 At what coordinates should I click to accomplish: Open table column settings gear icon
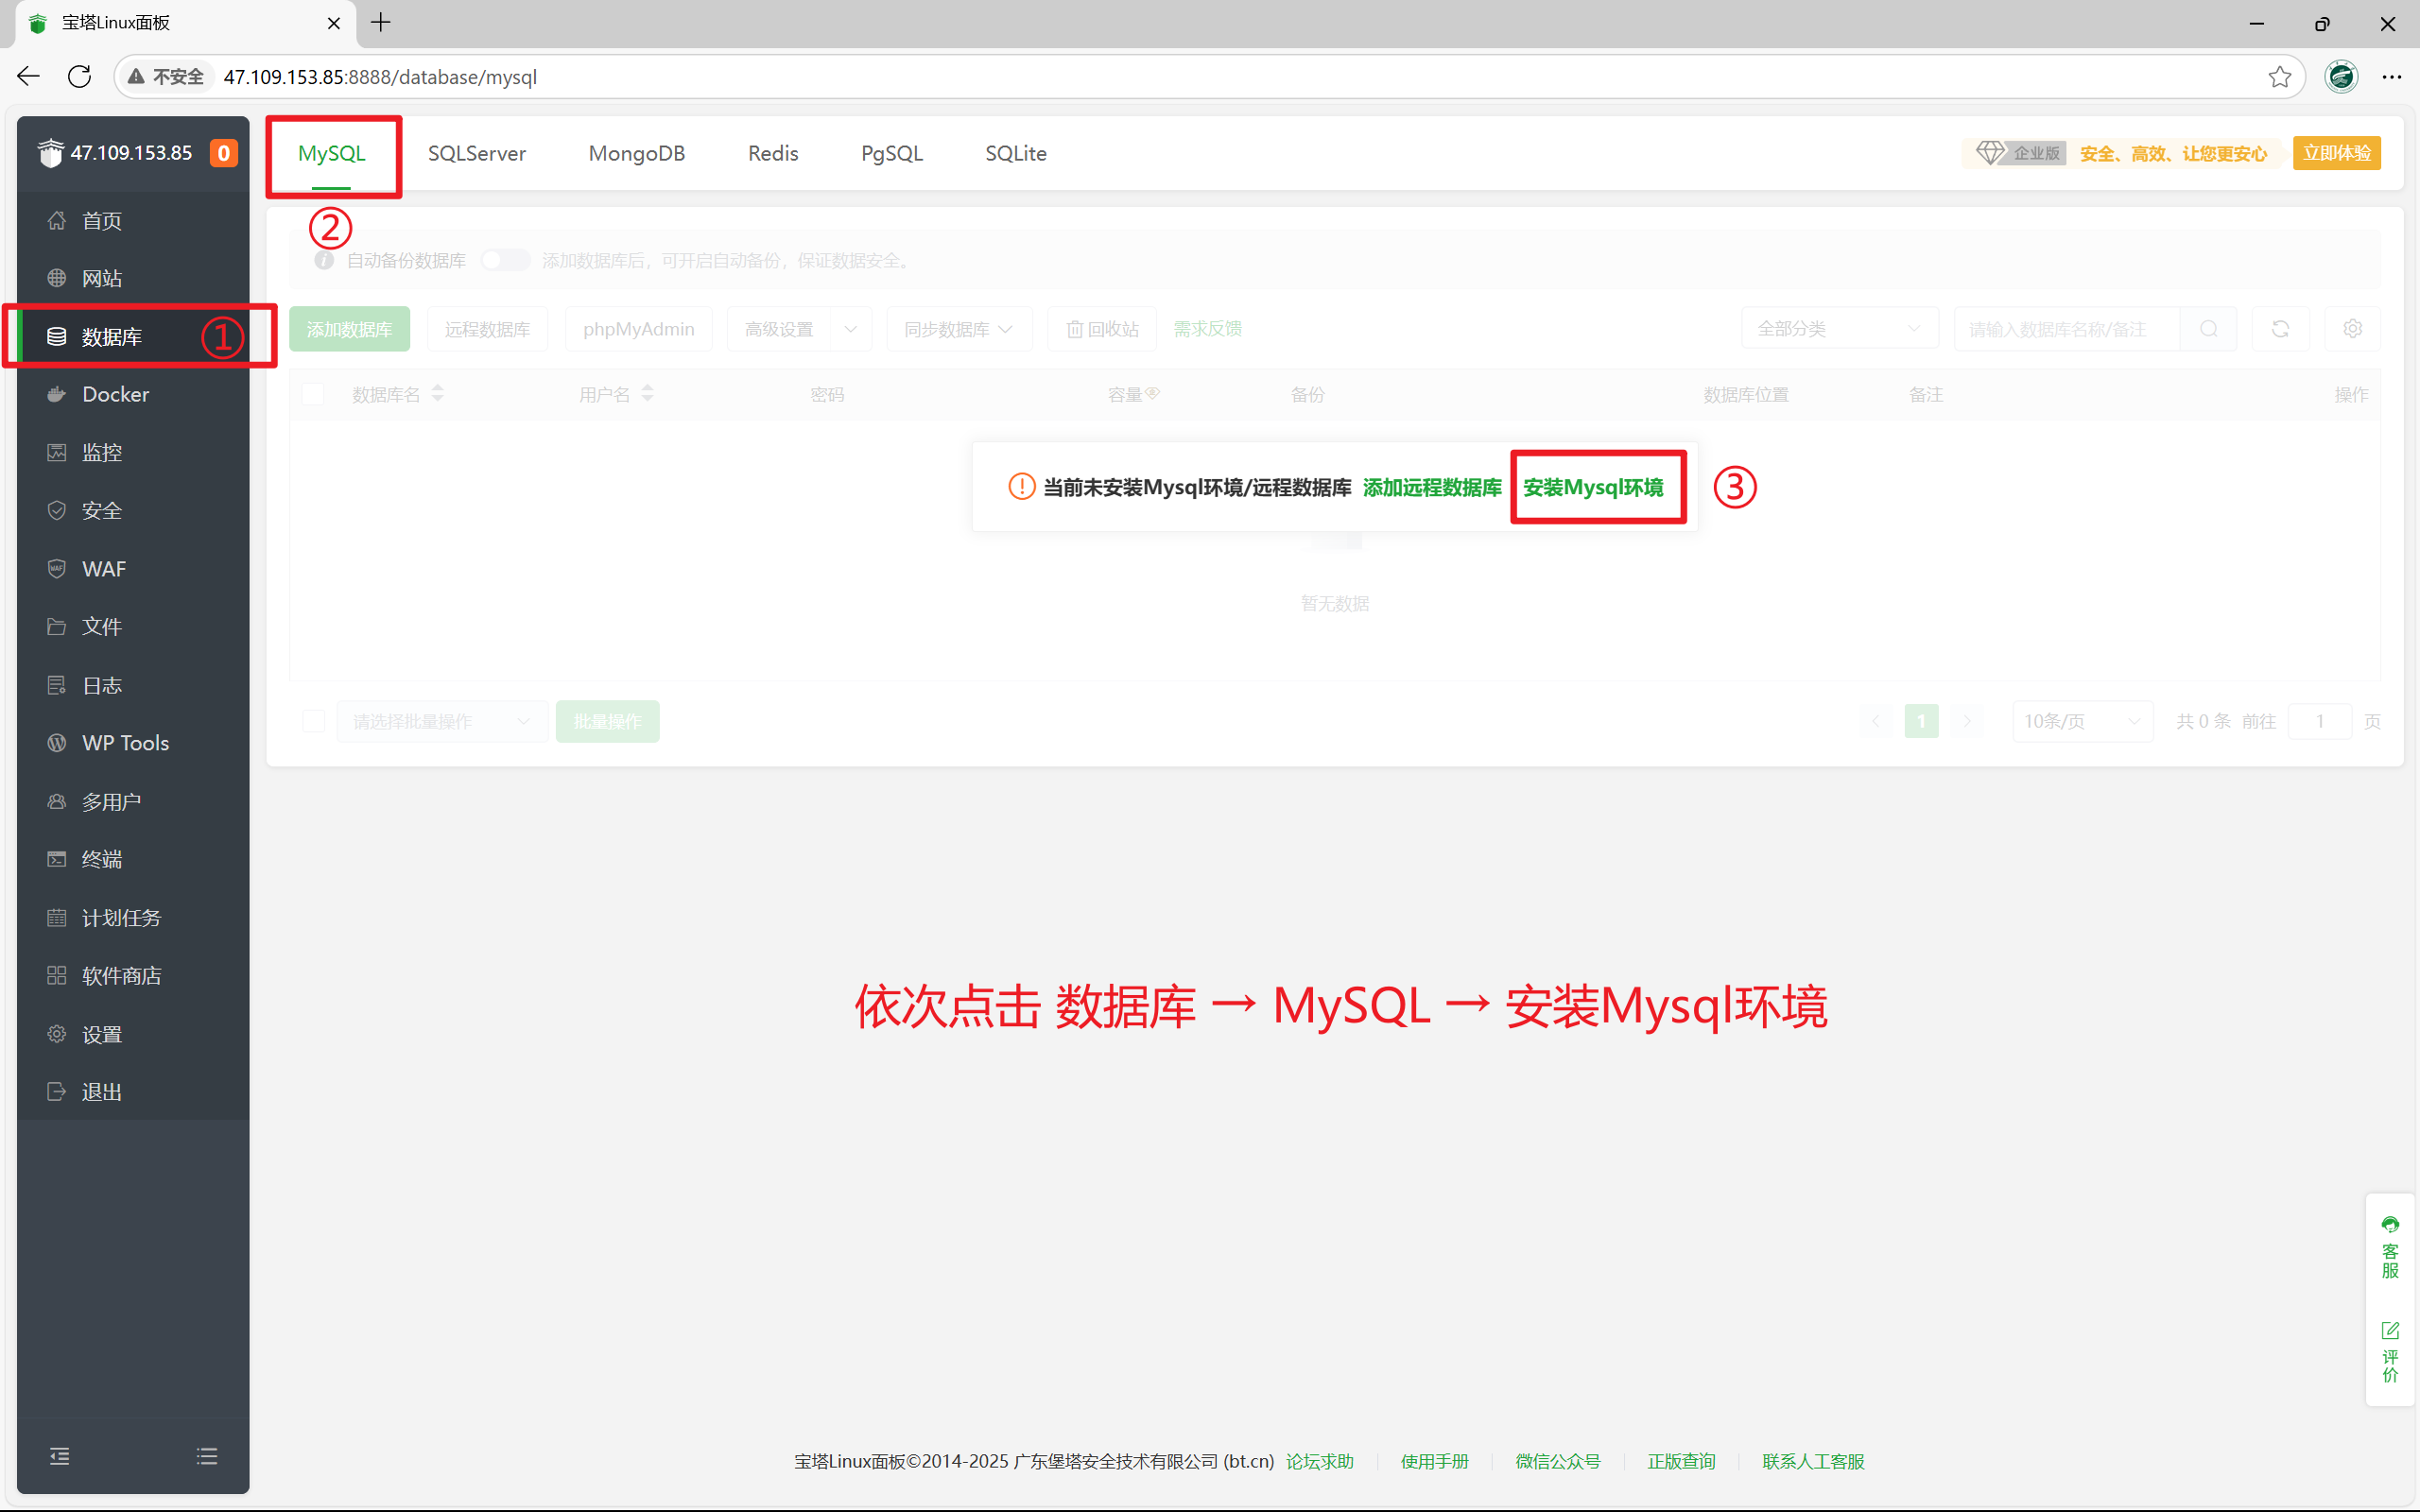click(x=2352, y=329)
